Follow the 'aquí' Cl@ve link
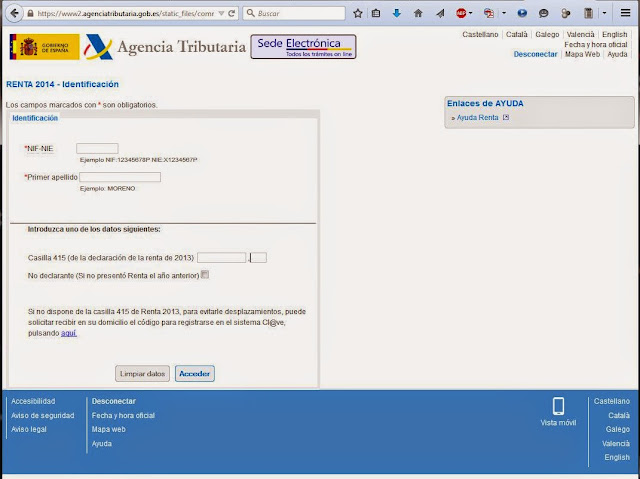Viewport: 640px width, 479px height. 69,333
